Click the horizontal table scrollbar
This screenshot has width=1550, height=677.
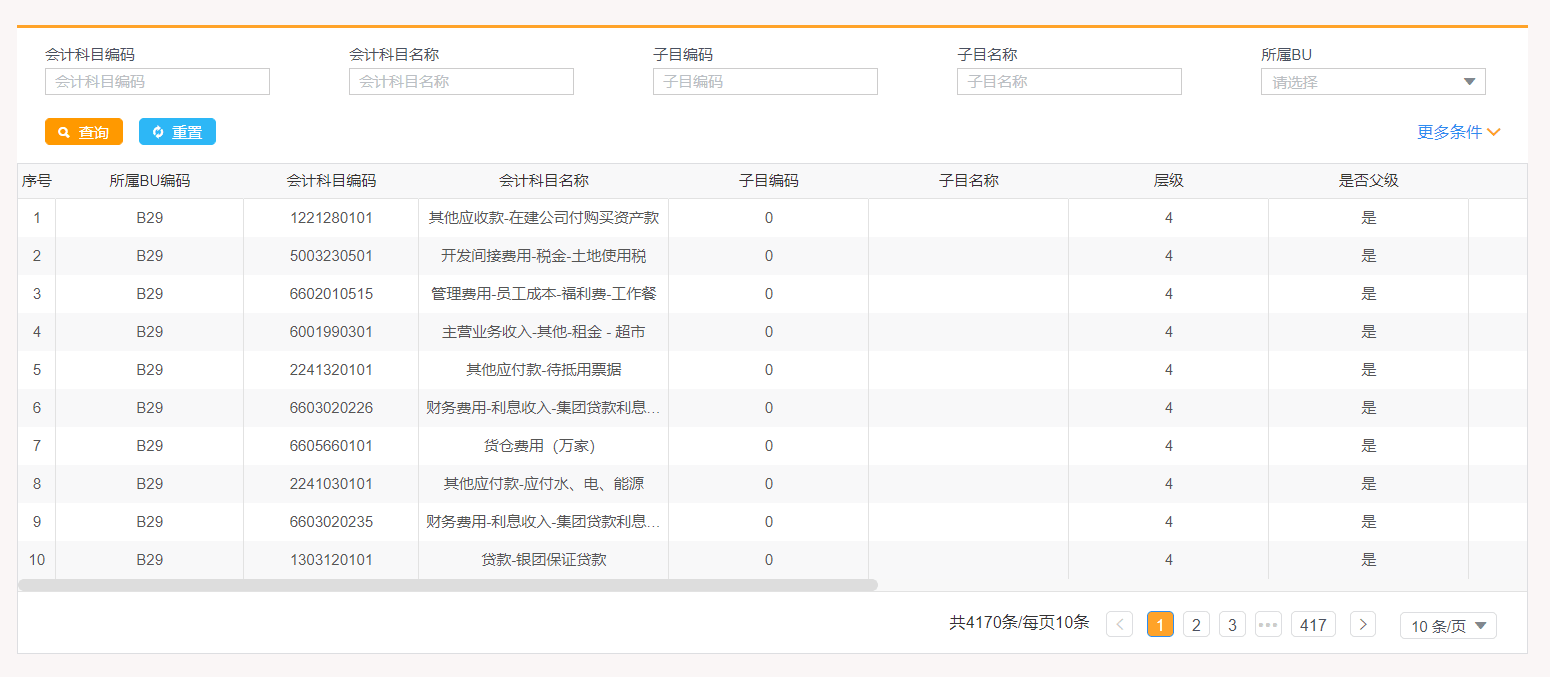pos(448,585)
